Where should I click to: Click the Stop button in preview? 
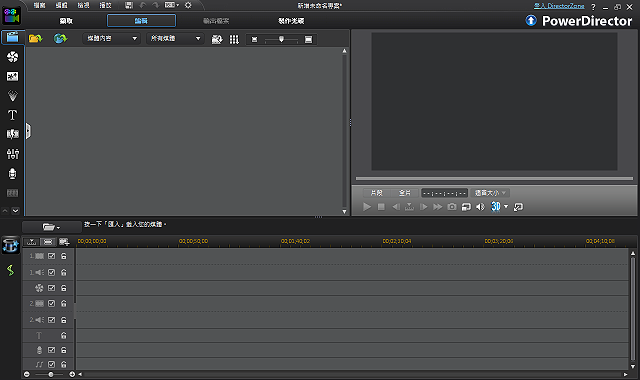[381, 207]
